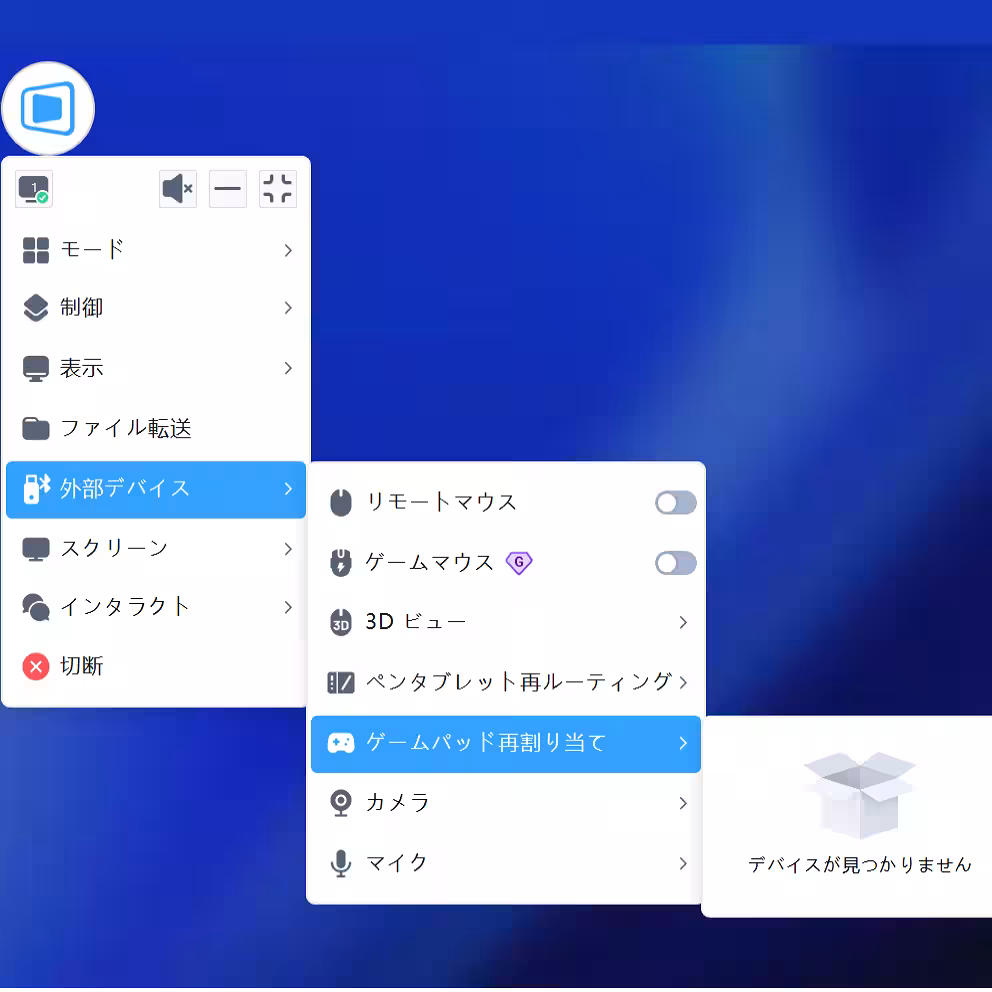Screen dimensions: 992x992
Task: Open ペンタブレット再ルーティング options
Action: pyautogui.click(x=500, y=682)
